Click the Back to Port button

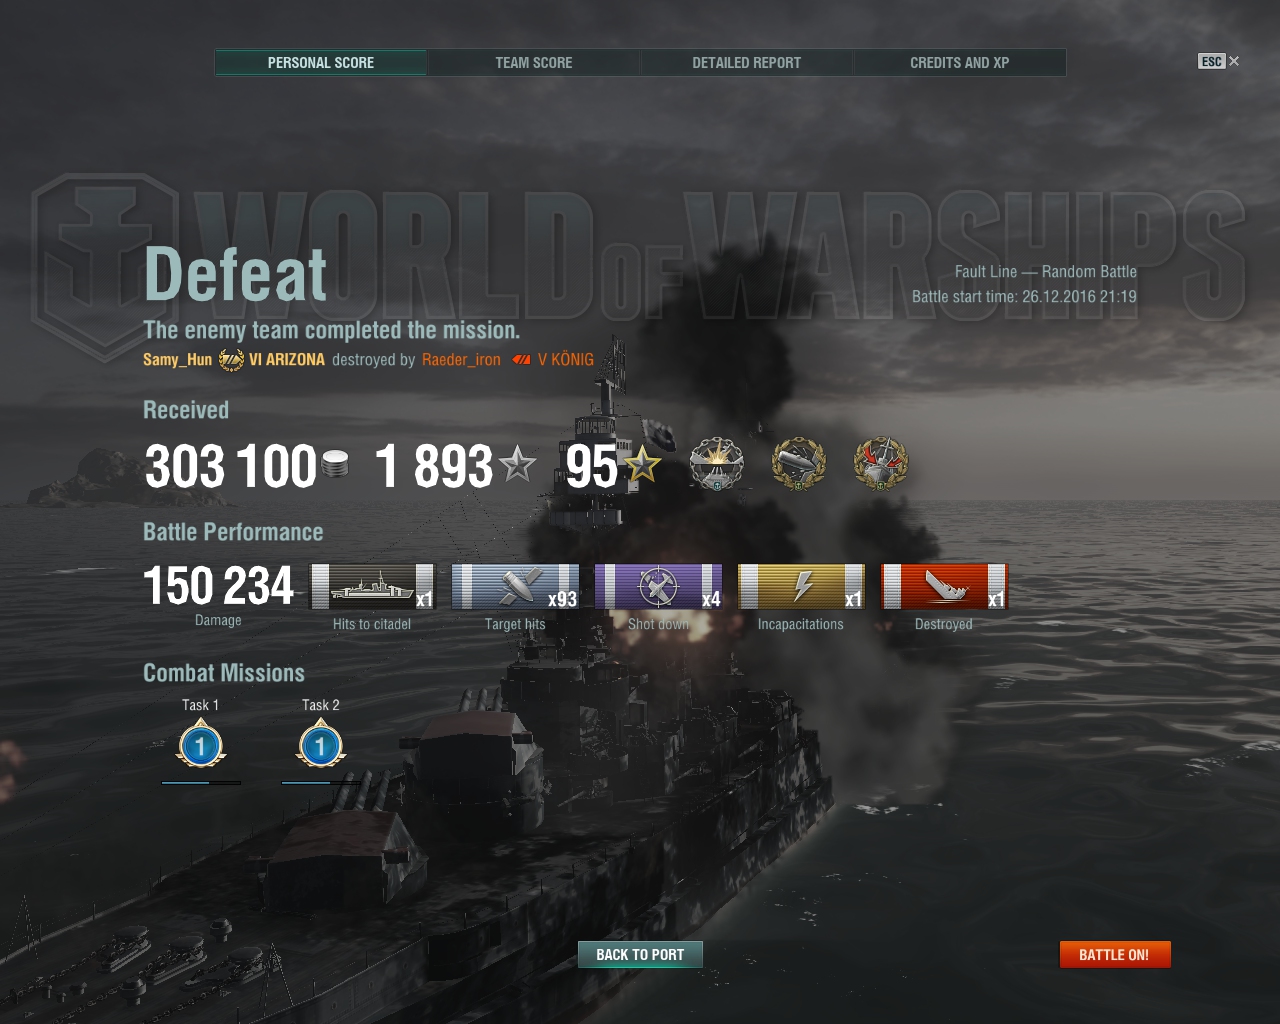[640, 955]
